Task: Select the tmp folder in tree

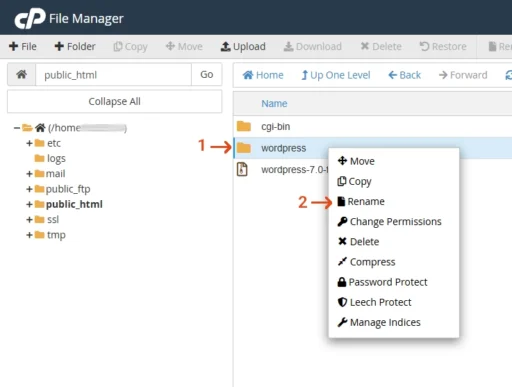Action: [x=56, y=235]
